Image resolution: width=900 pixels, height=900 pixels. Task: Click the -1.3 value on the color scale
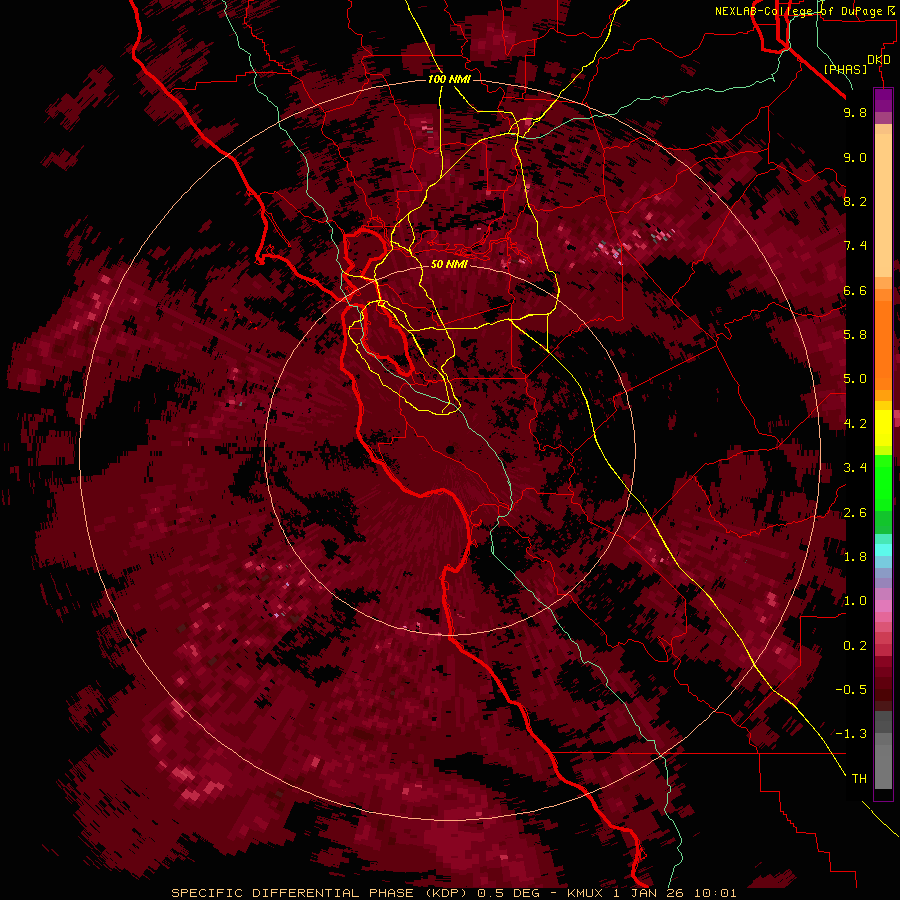851,734
